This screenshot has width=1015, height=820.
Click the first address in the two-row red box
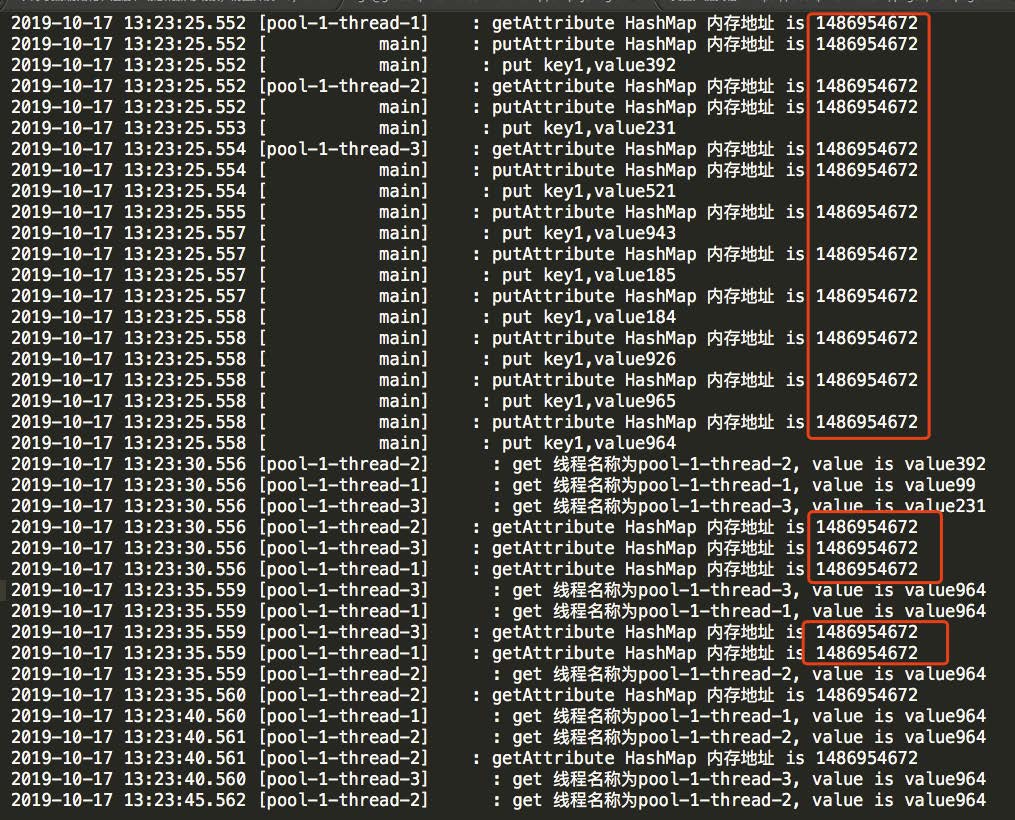point(866,632)
